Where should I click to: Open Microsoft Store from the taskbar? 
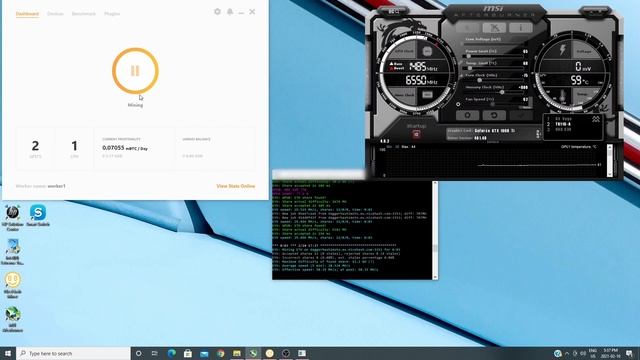pyautogui.click(x=188, y=353)
